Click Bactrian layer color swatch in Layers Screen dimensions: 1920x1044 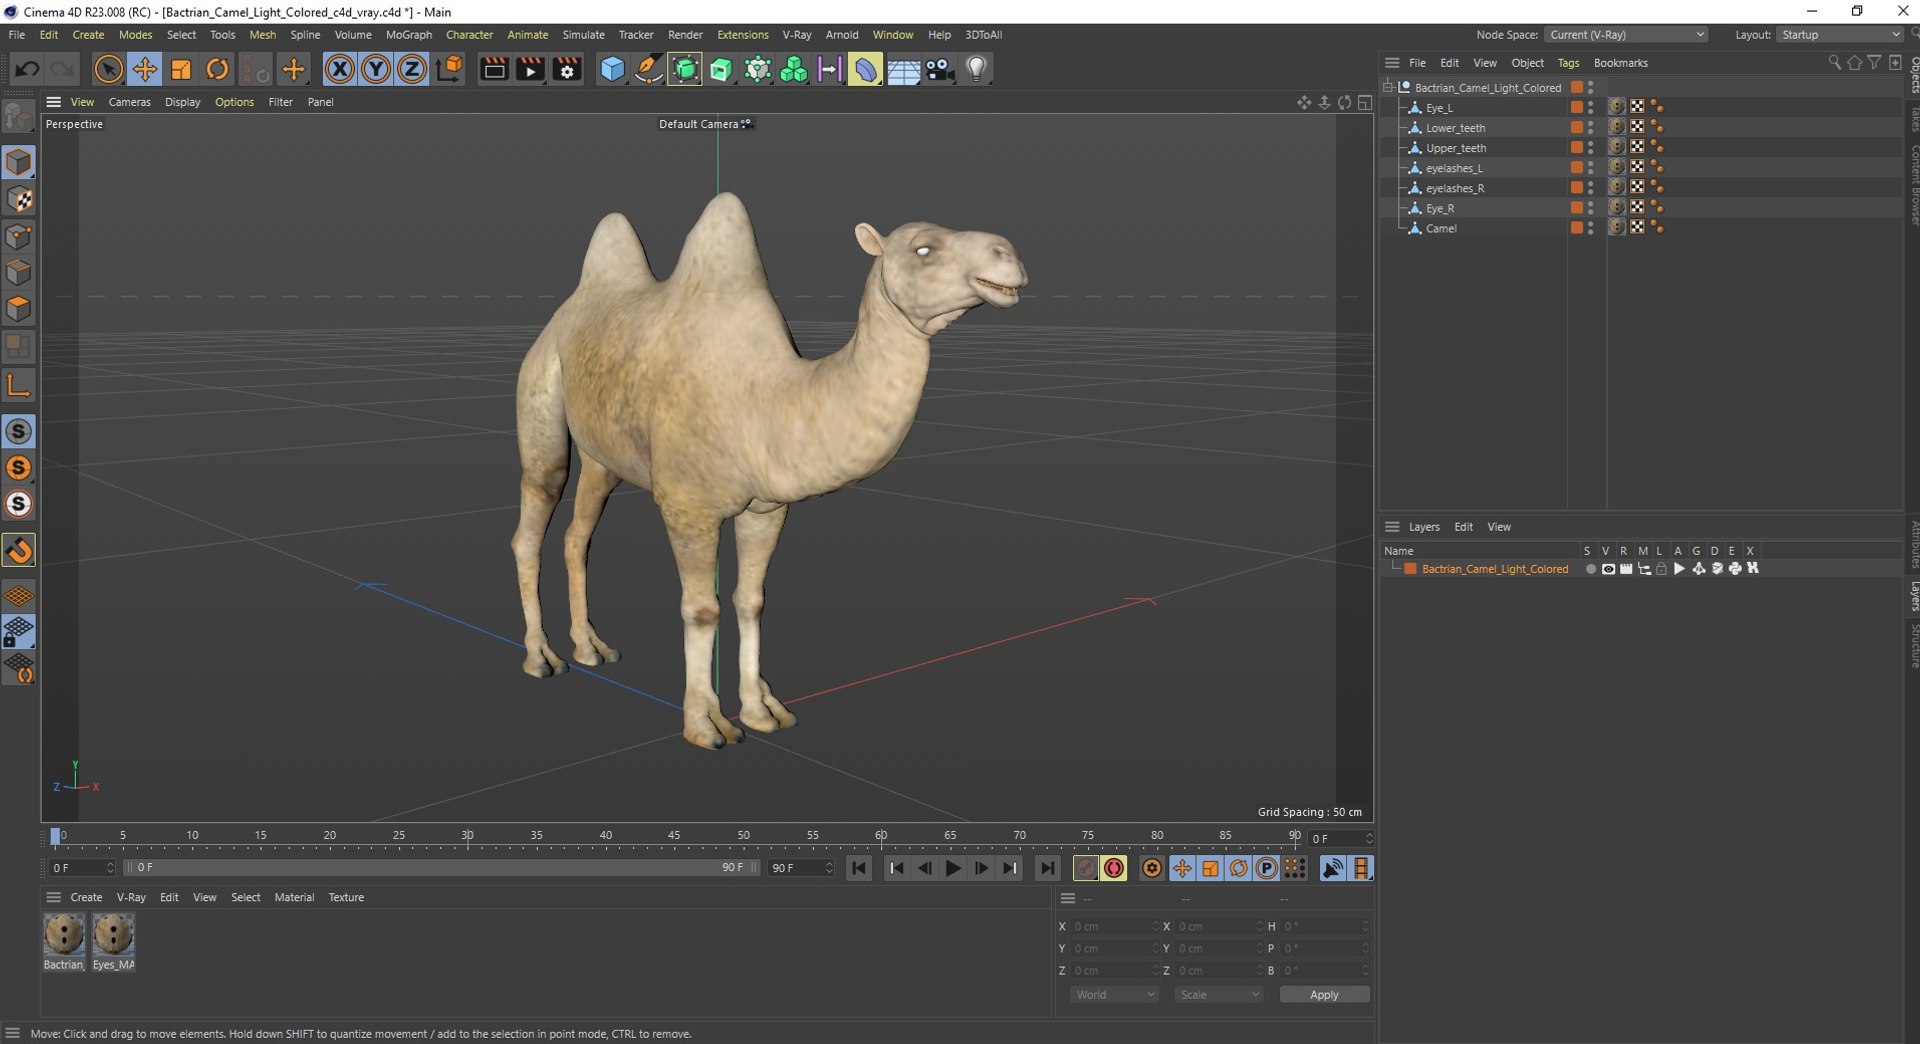tap(1410, 569)
